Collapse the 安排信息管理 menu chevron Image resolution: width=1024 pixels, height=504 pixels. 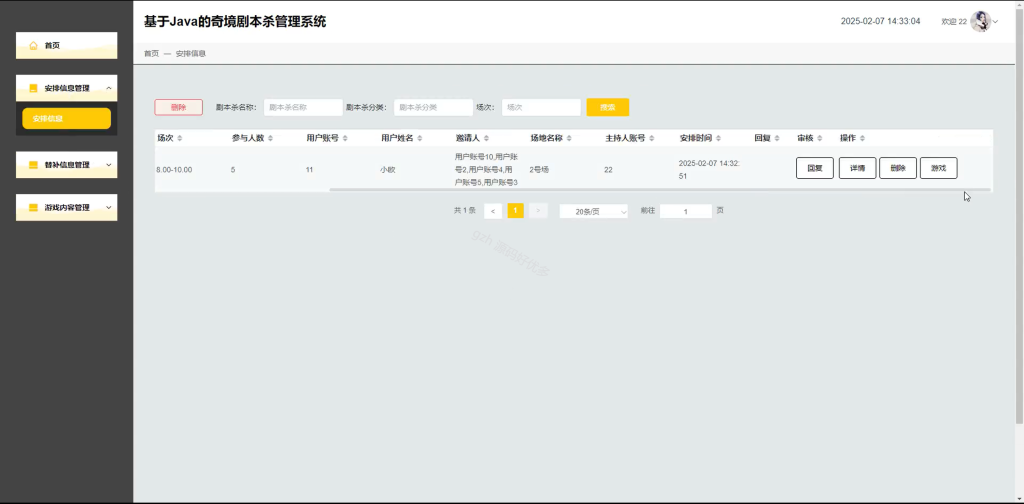108,88
